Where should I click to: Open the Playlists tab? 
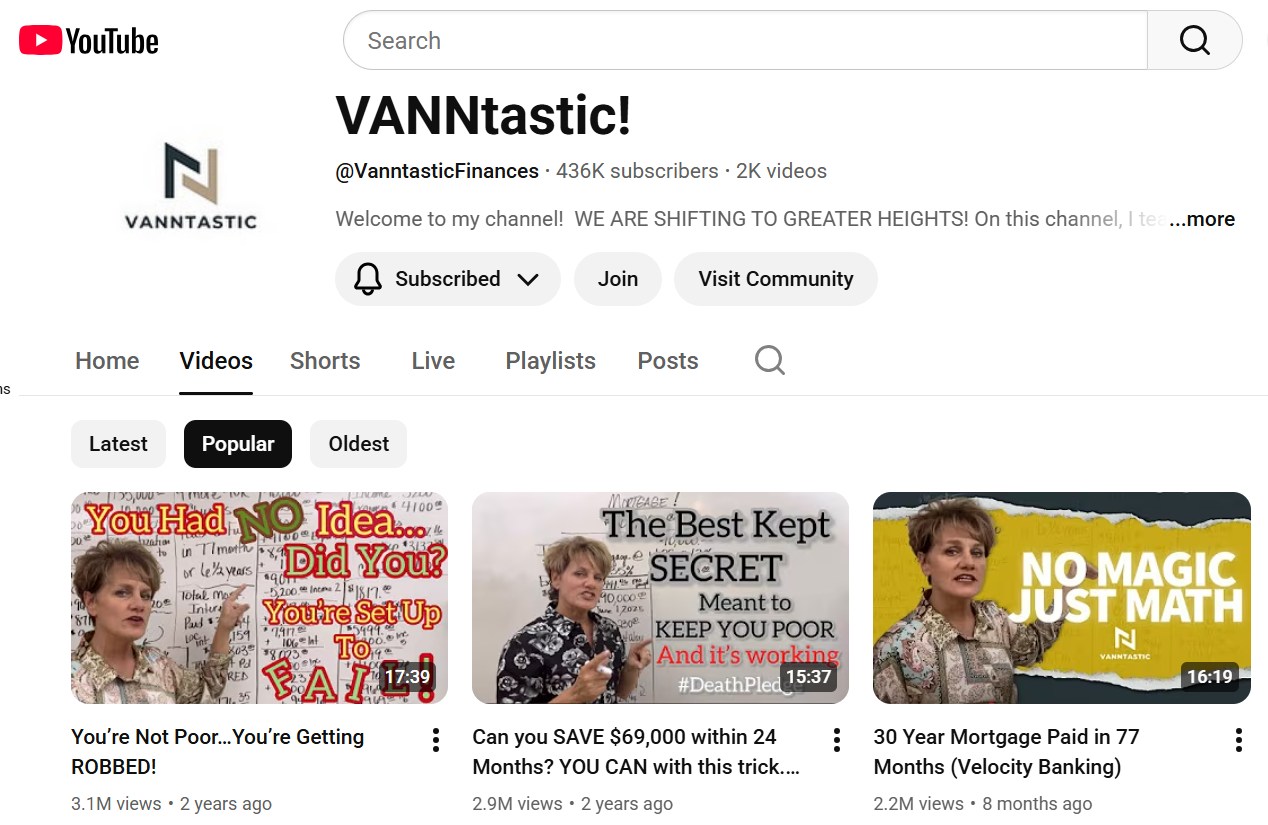pos(551,361)
